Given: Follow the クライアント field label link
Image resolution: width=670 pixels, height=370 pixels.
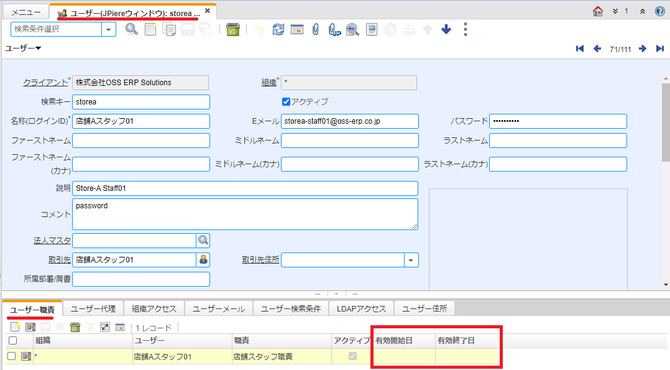Looking at the screenshot, I should tap(45, 82).
